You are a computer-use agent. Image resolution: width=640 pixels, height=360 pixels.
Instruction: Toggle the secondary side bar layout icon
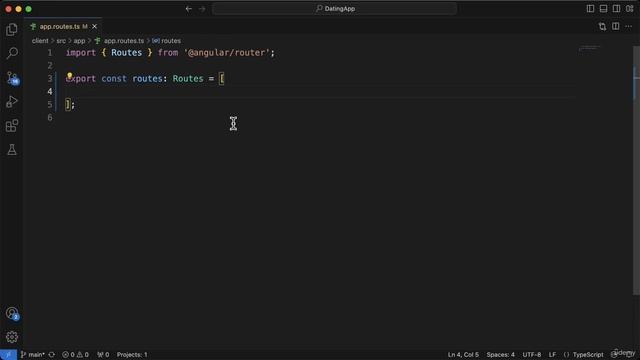coord(616,9)
